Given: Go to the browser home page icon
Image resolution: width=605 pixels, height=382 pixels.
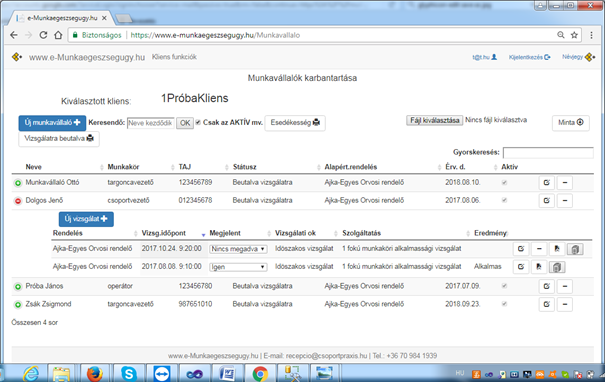Looking at the screenshot, I should pos(58,35).
